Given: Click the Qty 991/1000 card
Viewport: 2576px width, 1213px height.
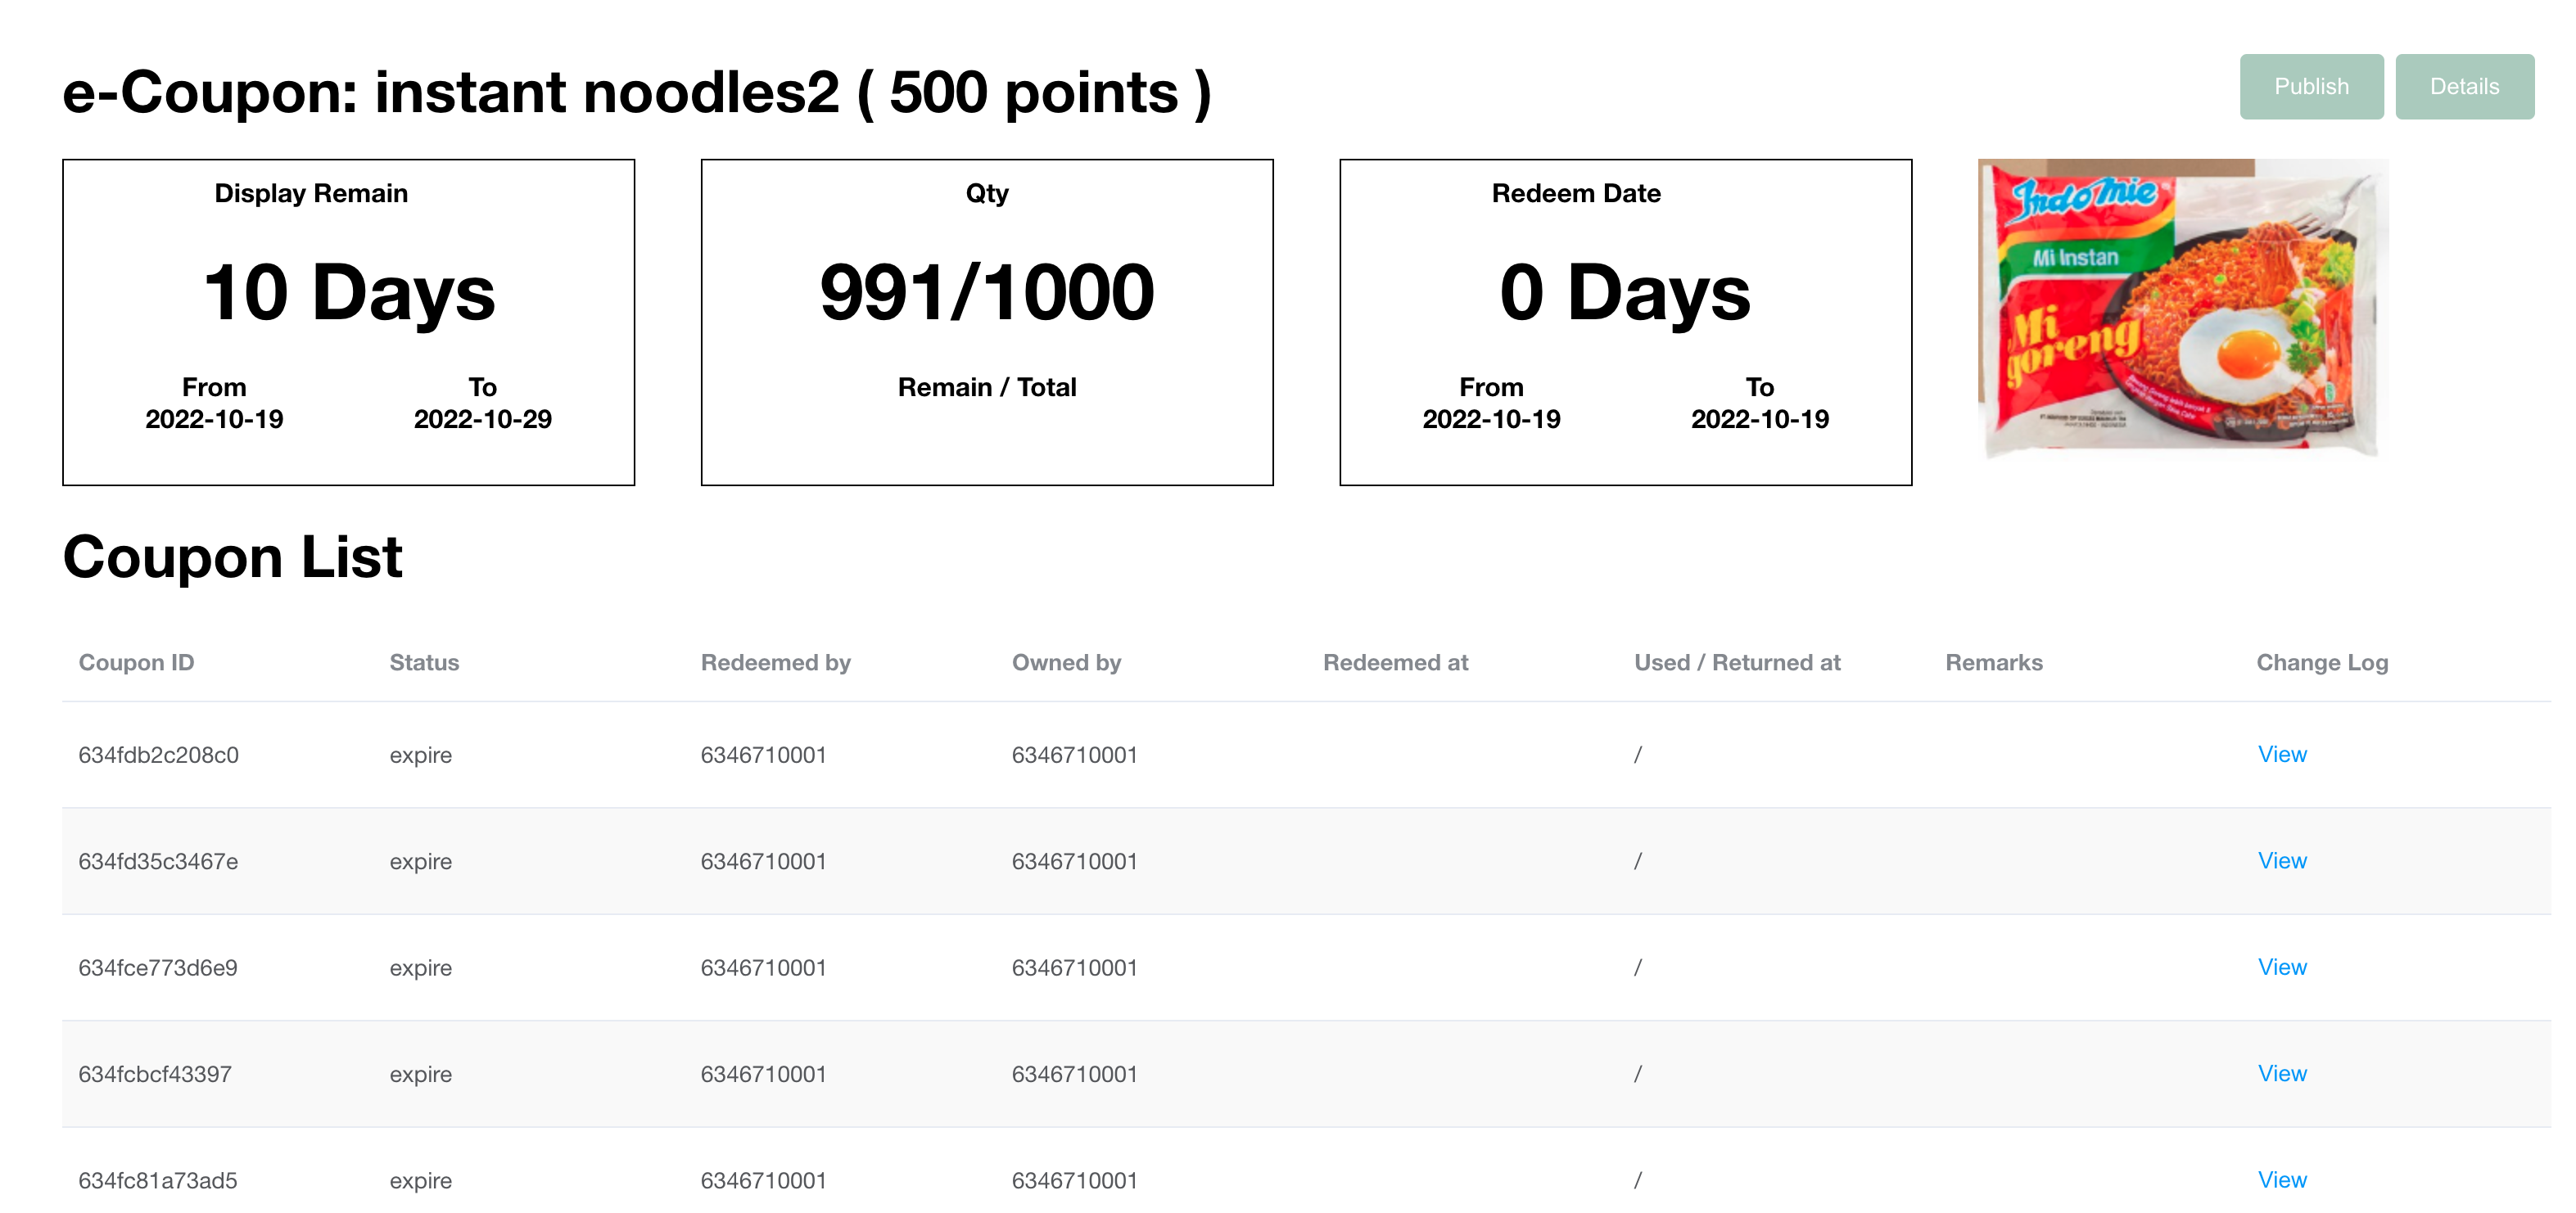Looking at the screenshot, I should [986, 322].
